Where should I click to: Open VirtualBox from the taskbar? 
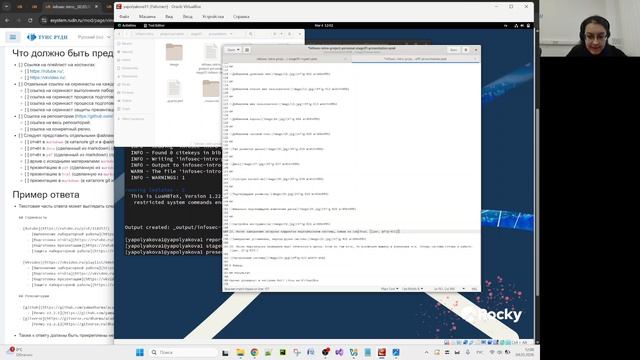click(x=382, y=352)
